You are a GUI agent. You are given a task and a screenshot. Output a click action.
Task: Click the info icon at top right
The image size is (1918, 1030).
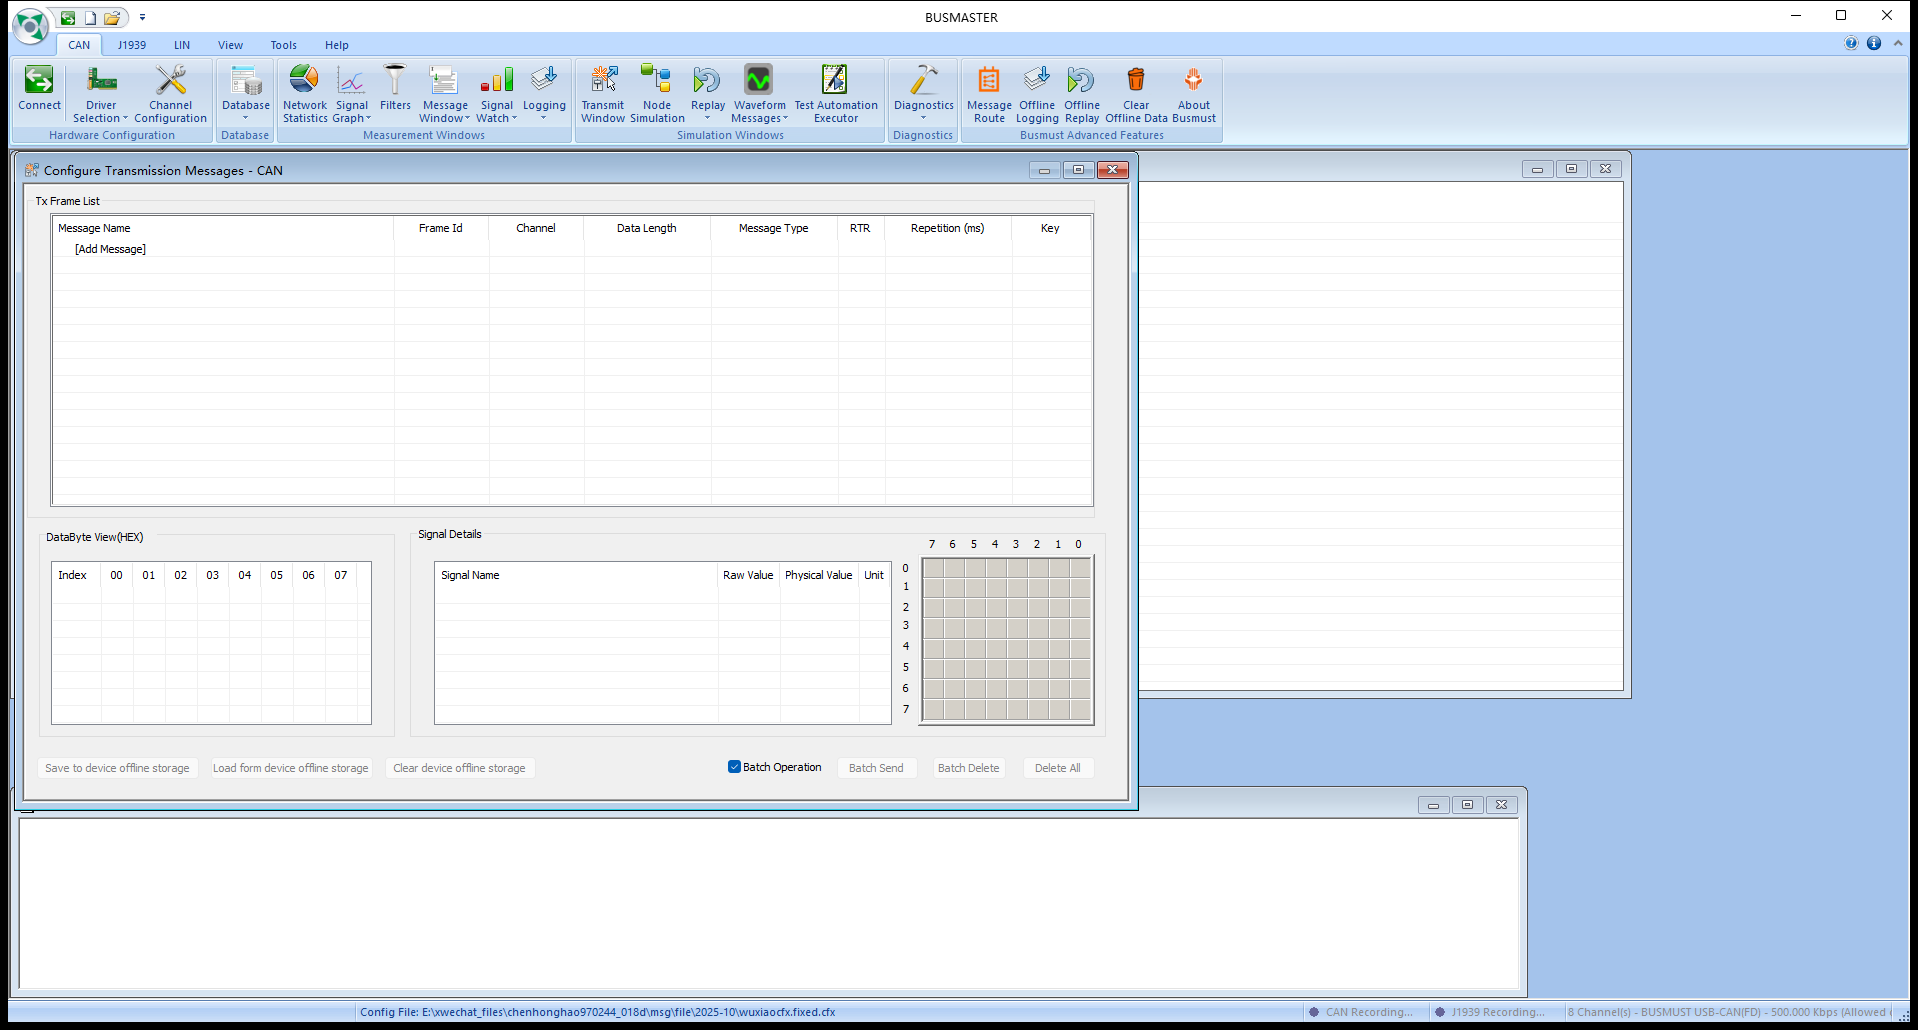[x=1874, y=43]
